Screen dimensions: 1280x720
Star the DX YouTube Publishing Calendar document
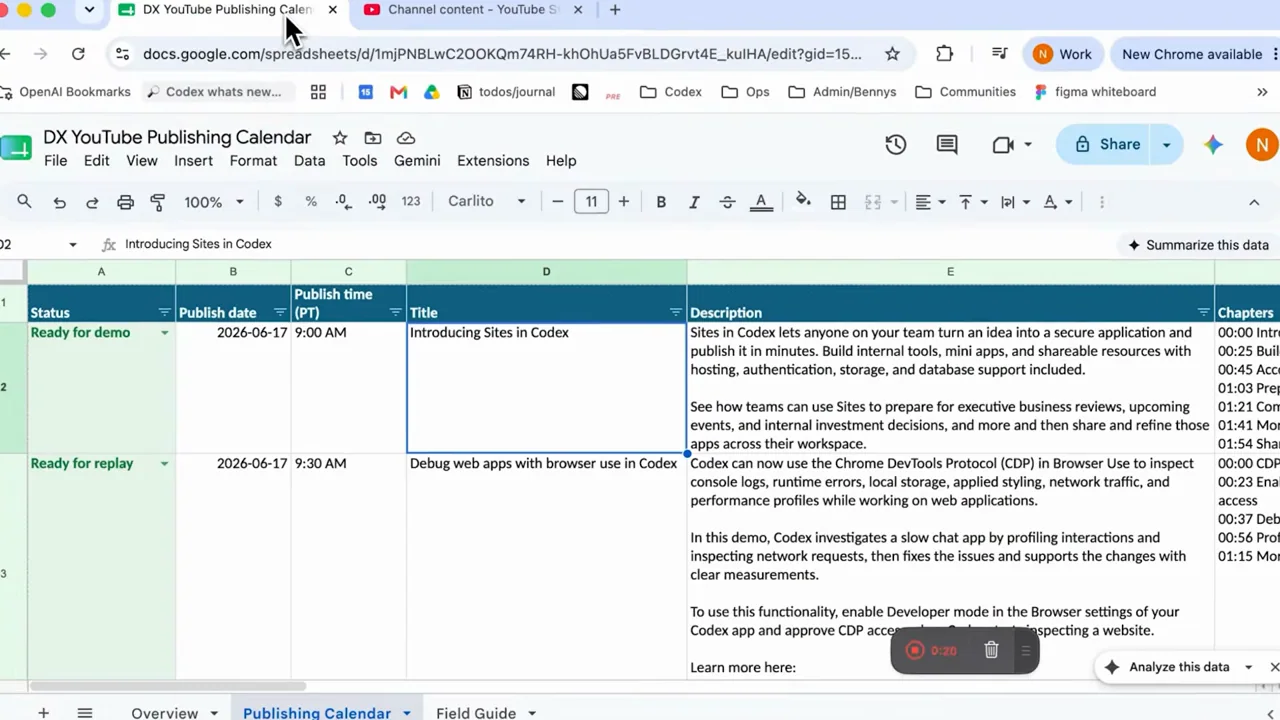[x=340, y=138]
